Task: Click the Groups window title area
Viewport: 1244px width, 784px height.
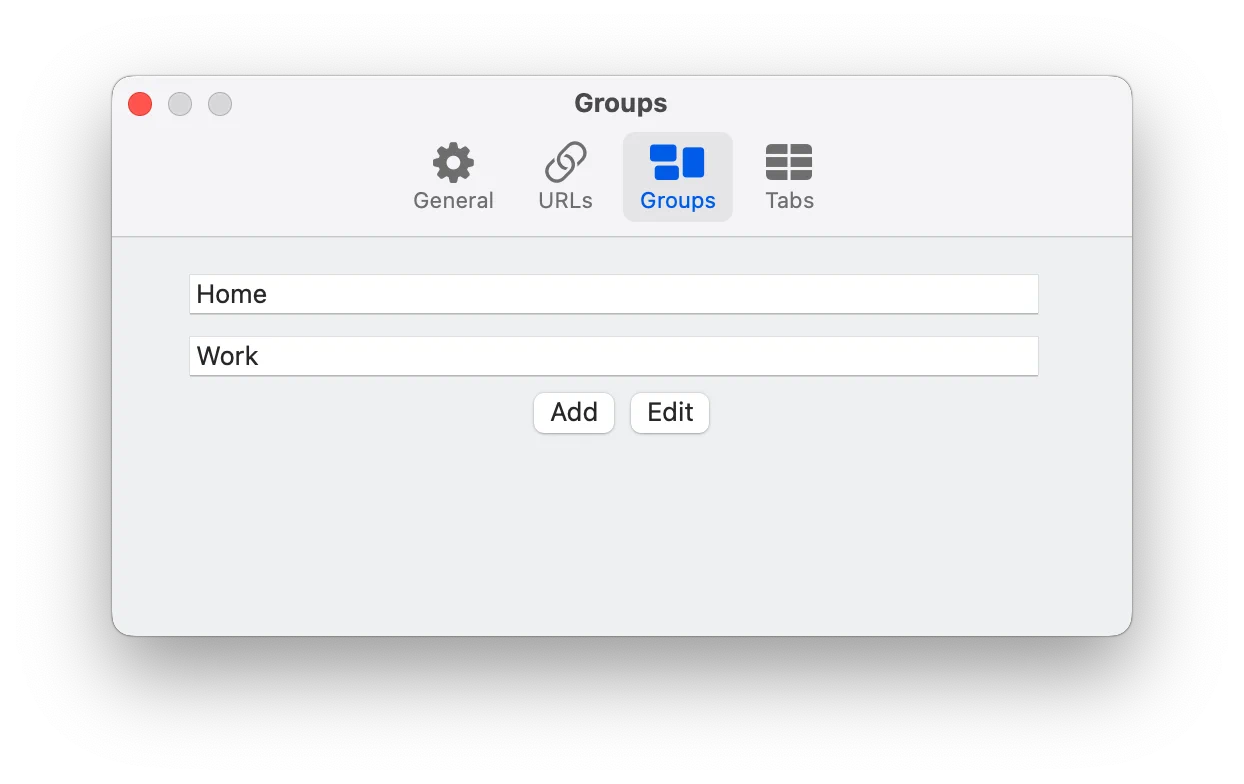Action: click(x=620, y=103)
